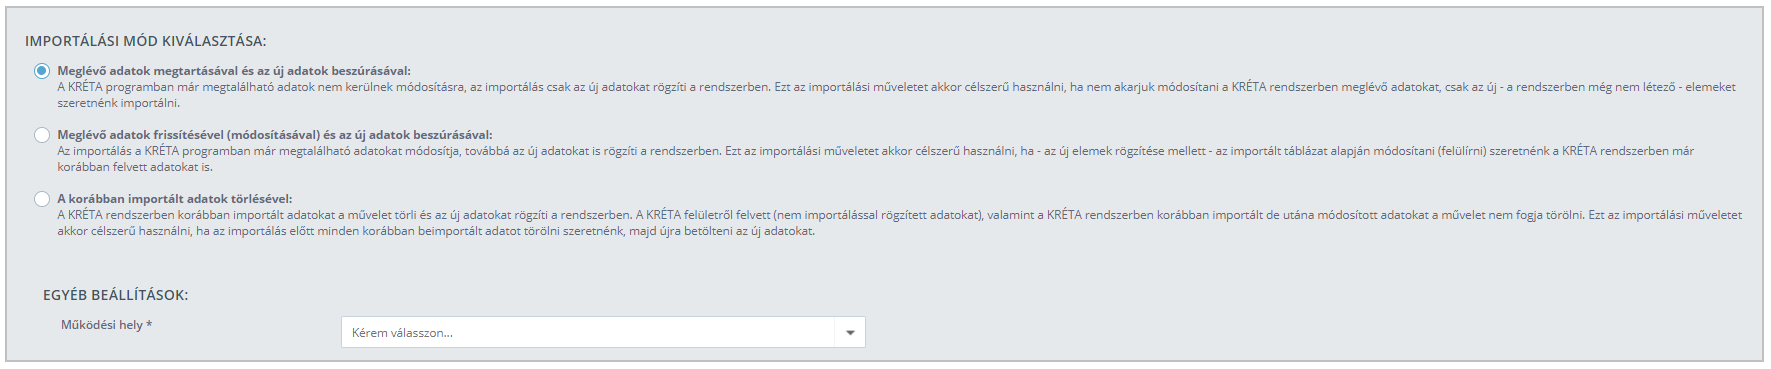Enable the 'A korábban importált adatok törlésével' radio
This screenshot has width=1771, height=369.
[42, 199]
